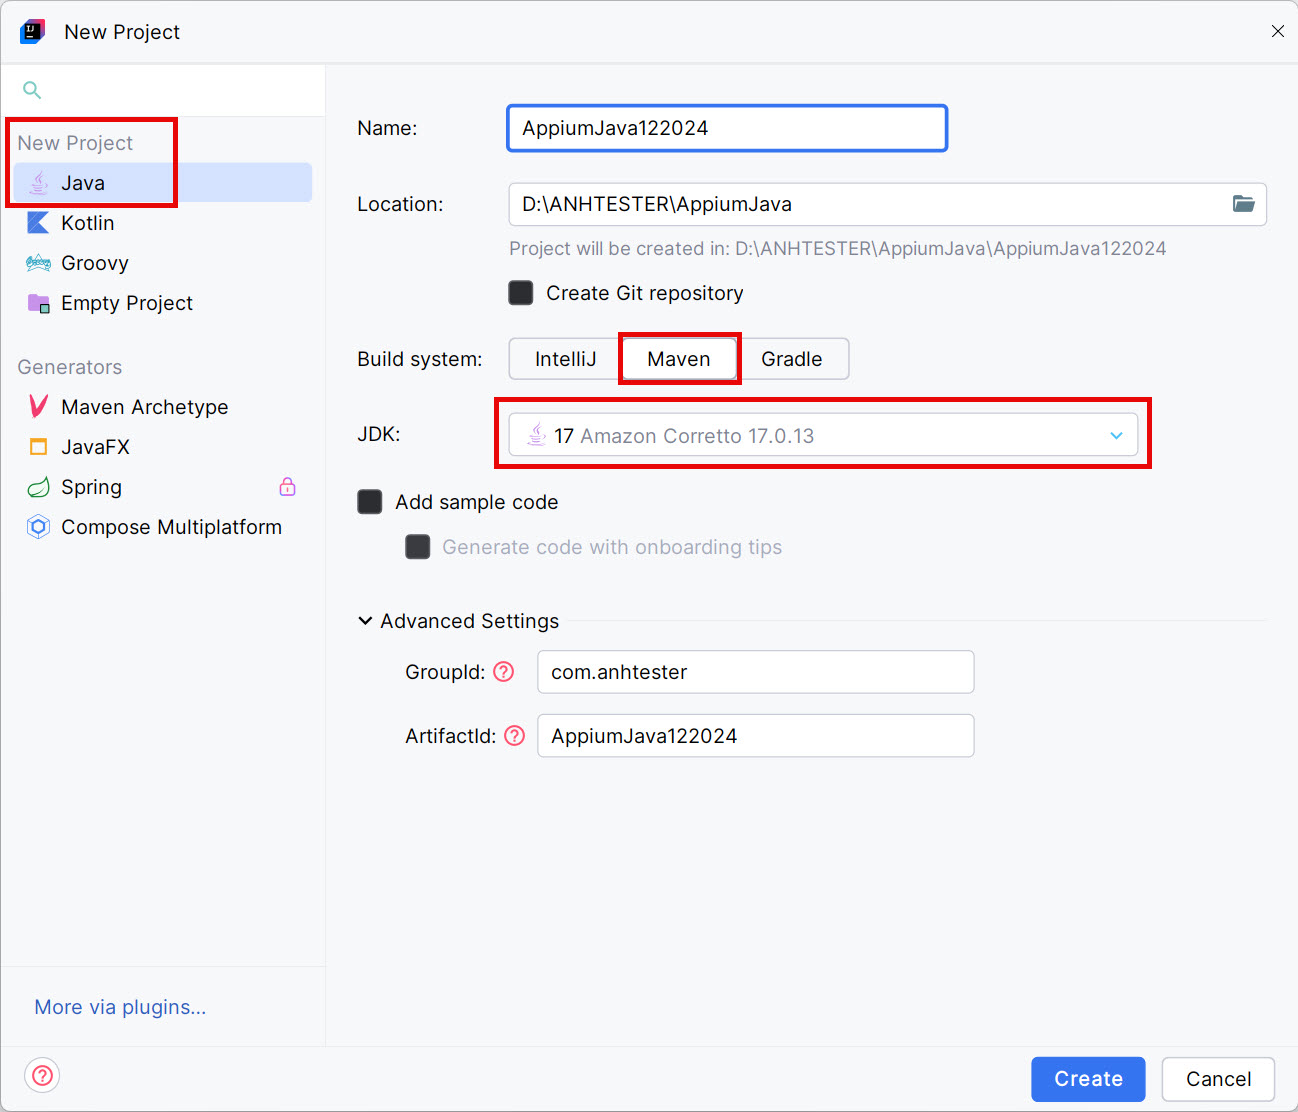Show ArtifactId help tooltip icon
Image resolution: width=1298 pixels, height=1112 pixels.
coord(515,736)
